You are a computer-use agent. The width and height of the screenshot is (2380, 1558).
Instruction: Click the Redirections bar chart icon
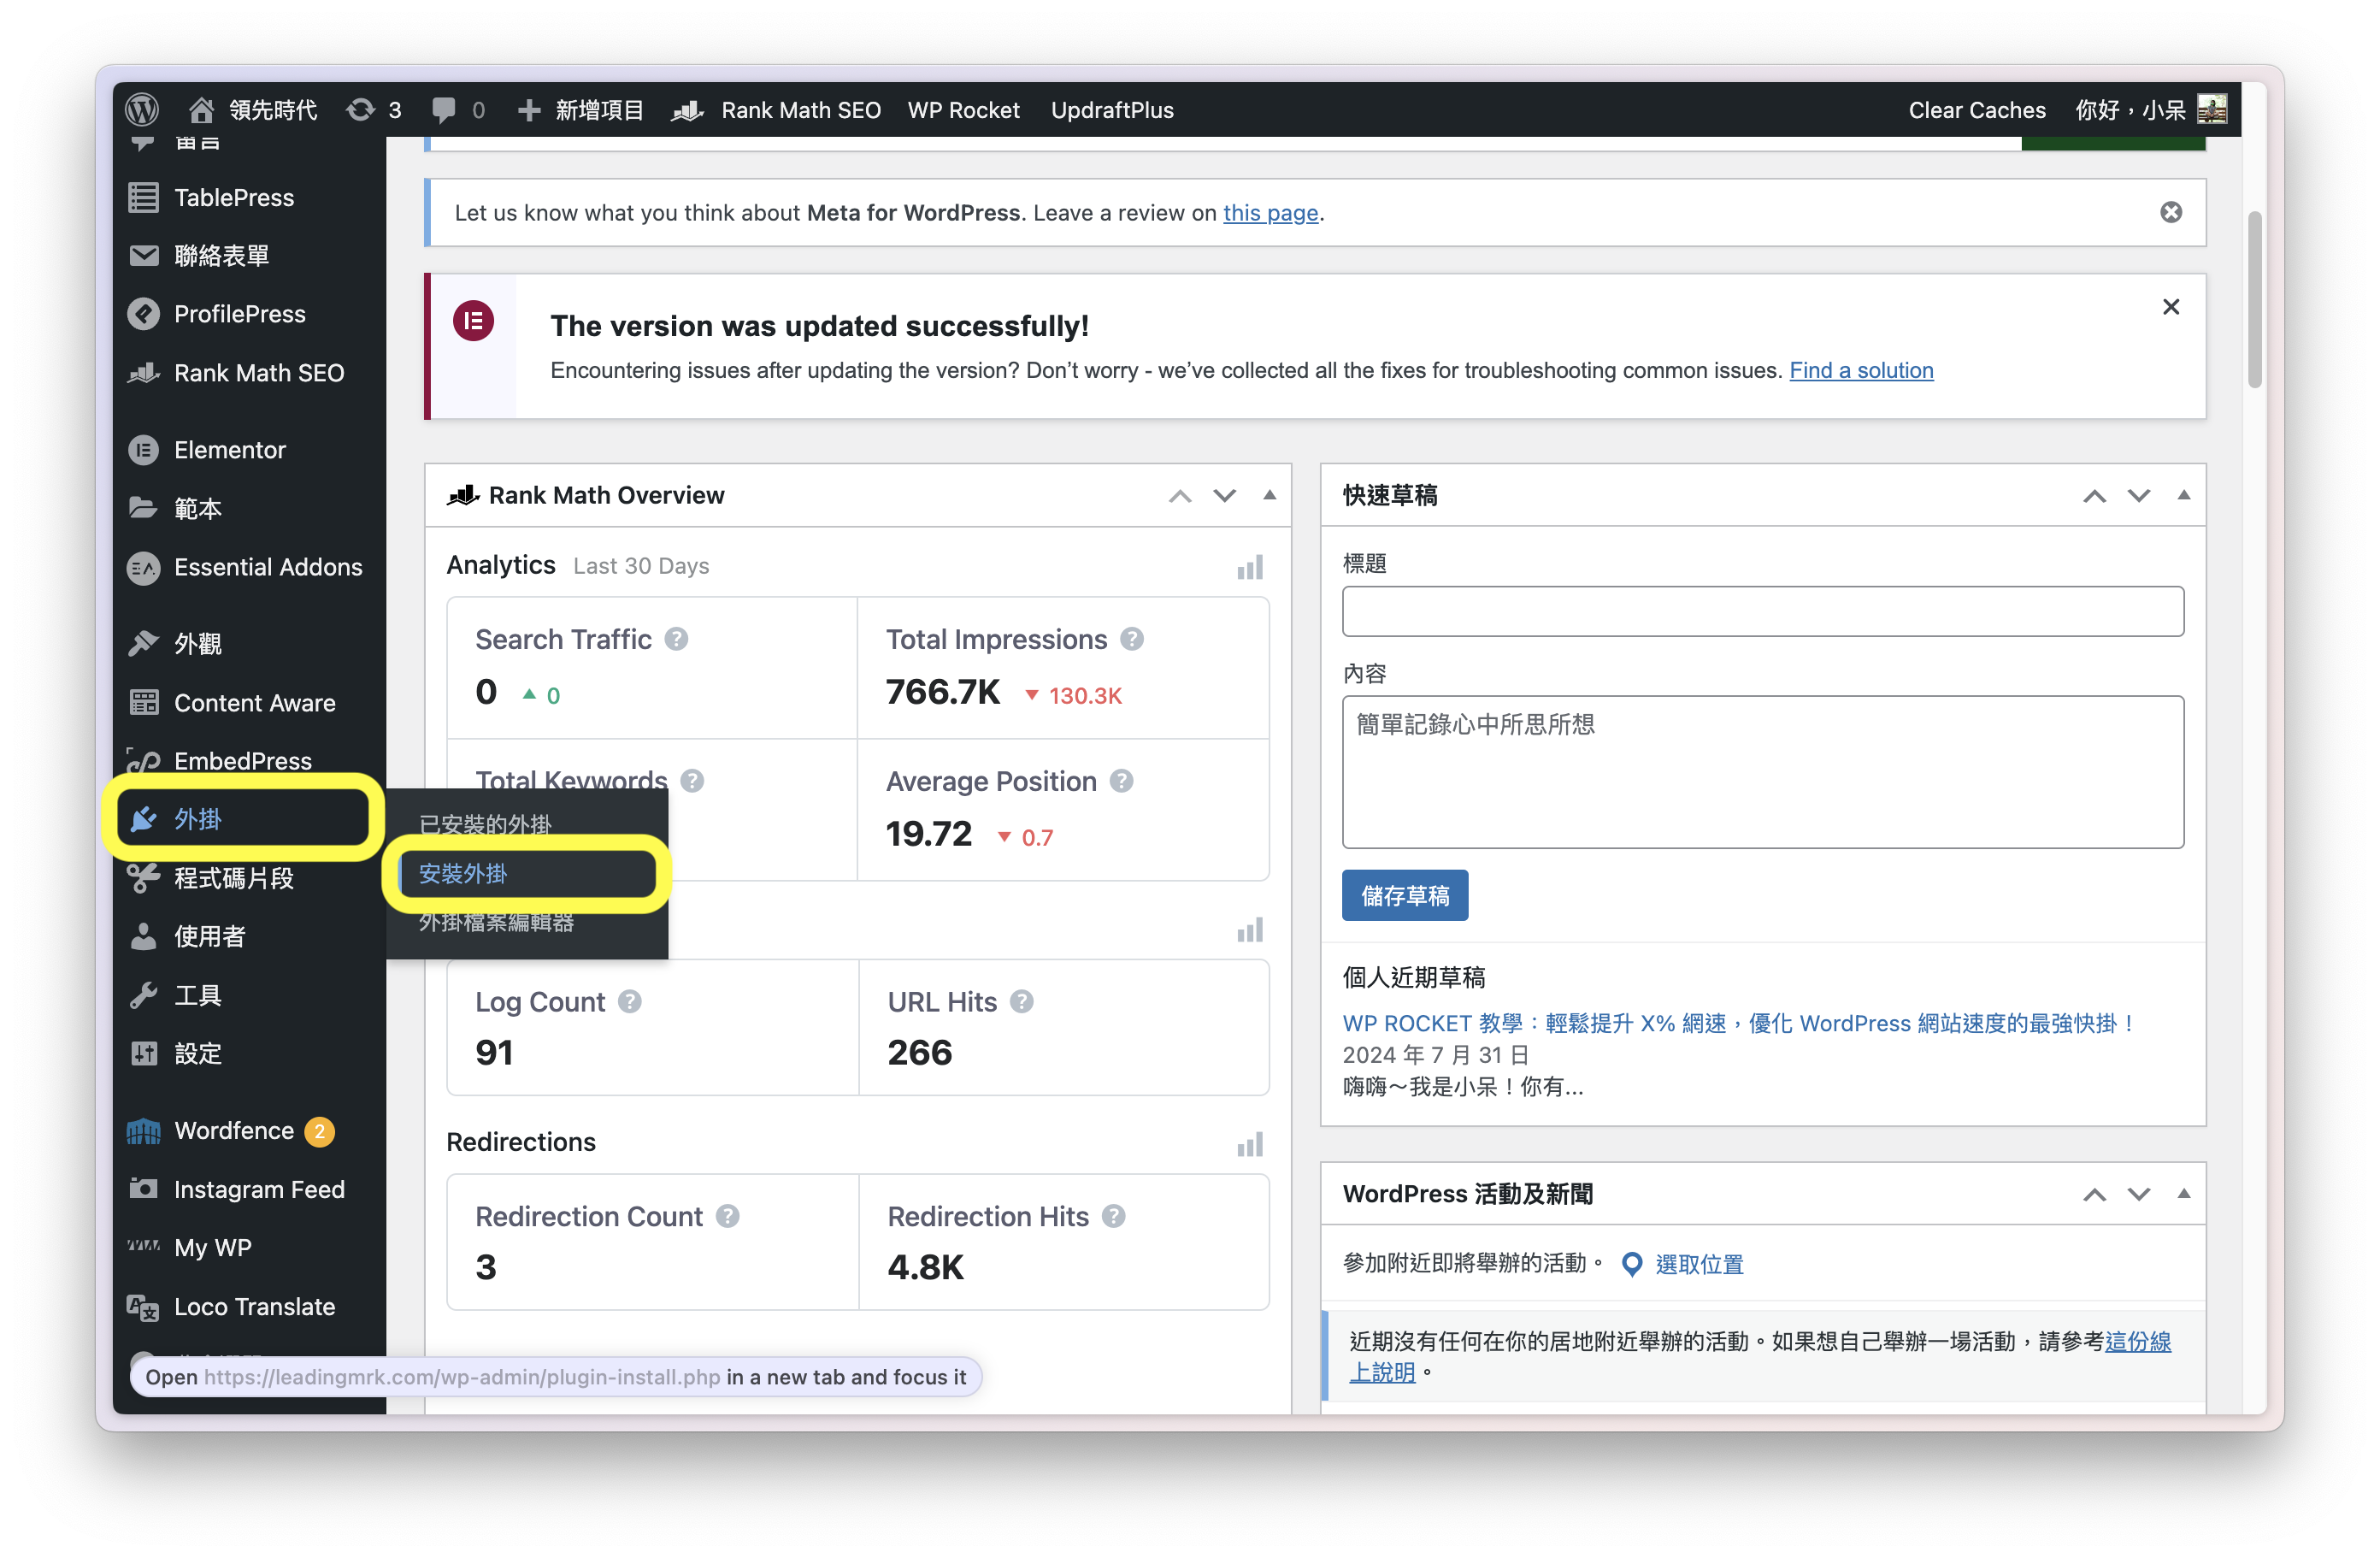coord(1249,1144)
